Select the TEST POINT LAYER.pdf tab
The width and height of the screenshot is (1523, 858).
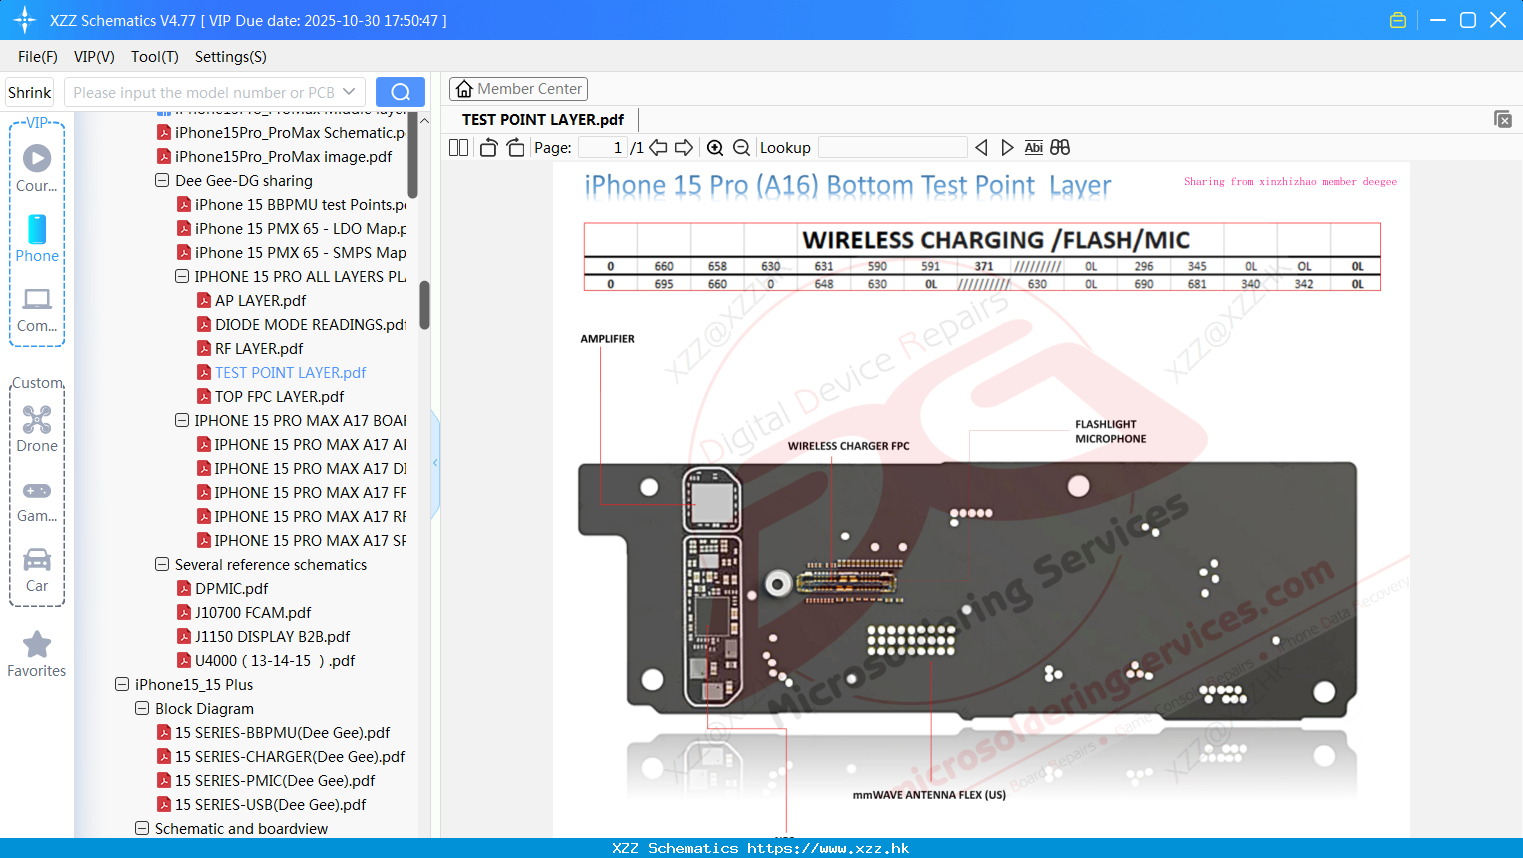[x=543, y=120]
